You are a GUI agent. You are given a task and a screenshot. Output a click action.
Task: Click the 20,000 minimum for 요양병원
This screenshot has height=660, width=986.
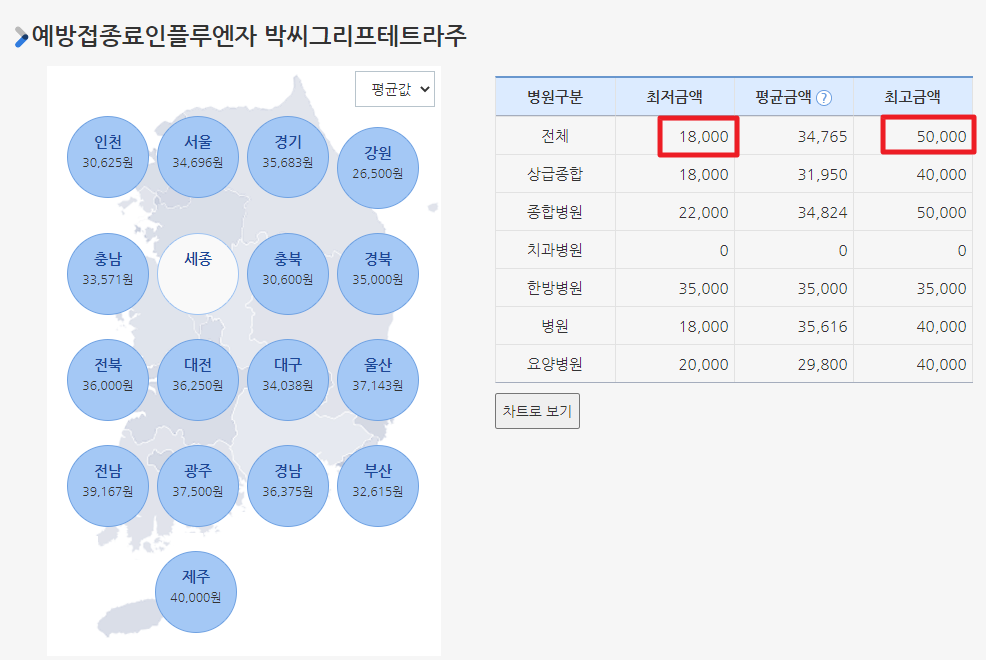pyautogui.click(x=704, y=365)
